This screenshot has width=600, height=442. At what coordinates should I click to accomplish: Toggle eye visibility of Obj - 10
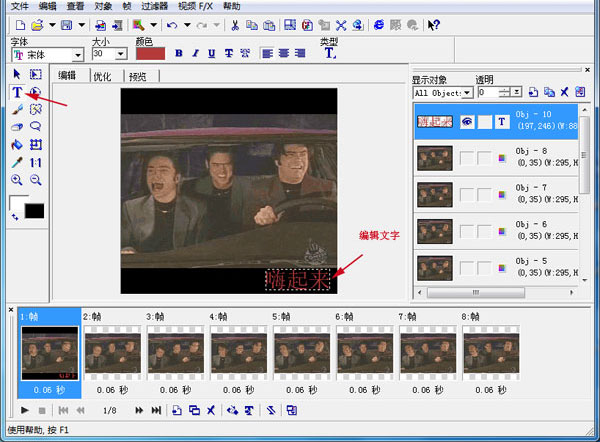pos(467,122)
